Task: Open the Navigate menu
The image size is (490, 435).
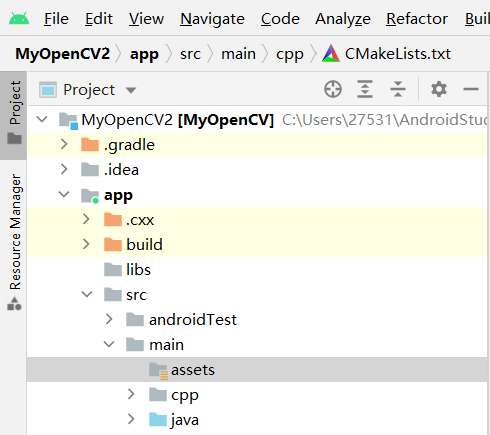Action: coord(212,19)
